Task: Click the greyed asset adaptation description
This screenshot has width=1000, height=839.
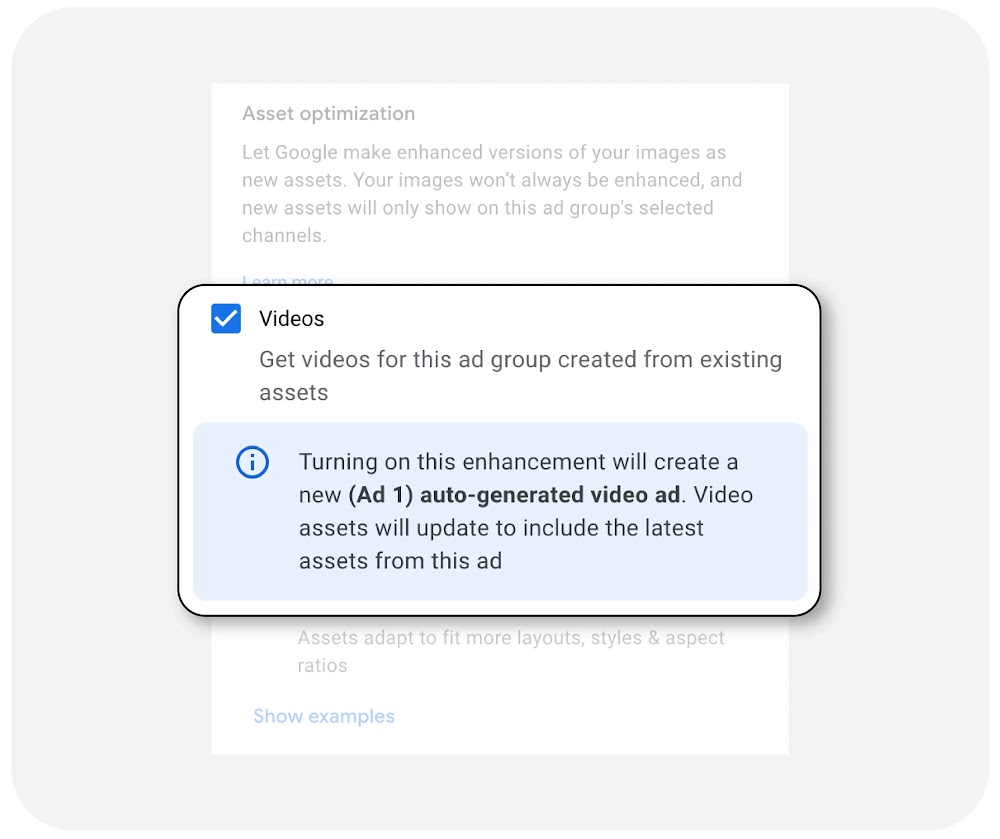Action: 510,650
